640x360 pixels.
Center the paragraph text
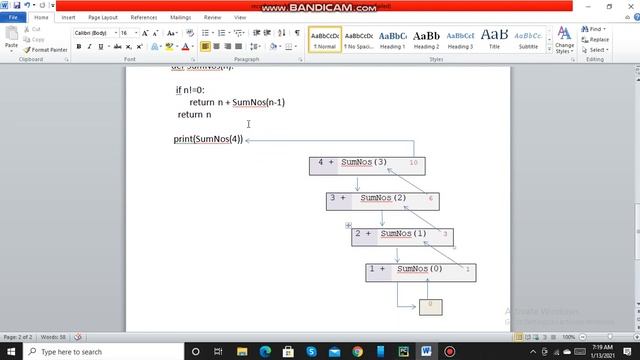tap(216, 47)
